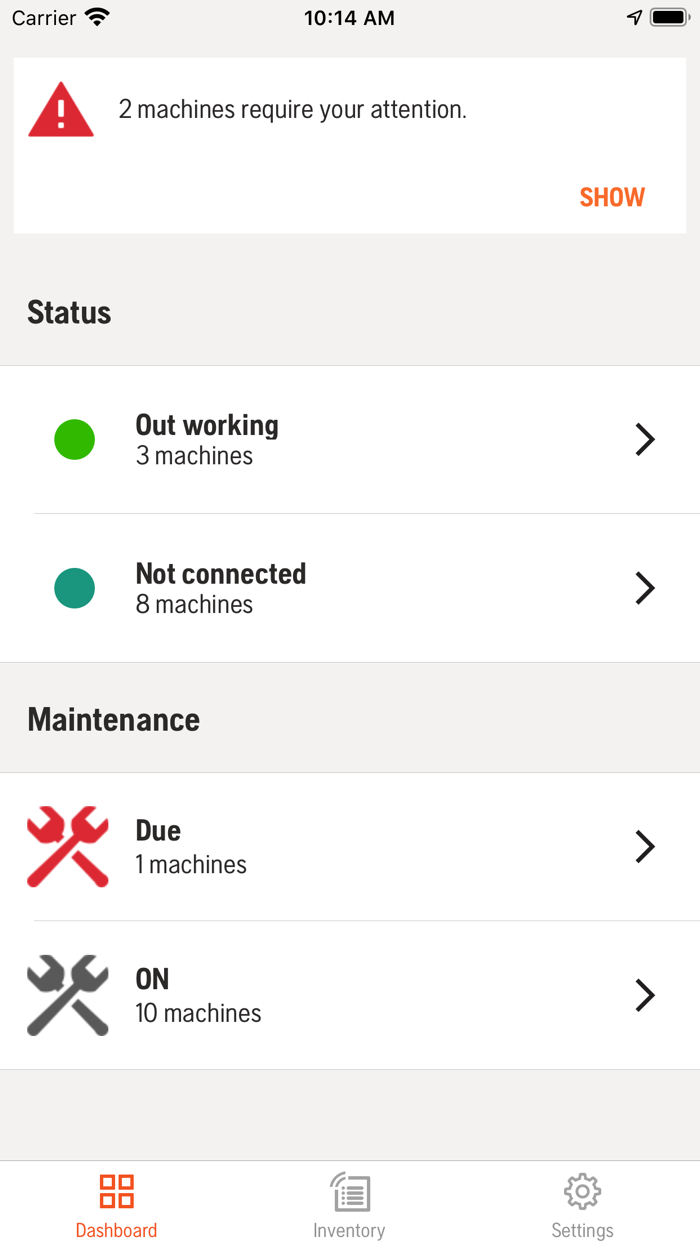The image size is (700, 1244).
Task: Open the Not connected machines title
Action: coord(221,574)
